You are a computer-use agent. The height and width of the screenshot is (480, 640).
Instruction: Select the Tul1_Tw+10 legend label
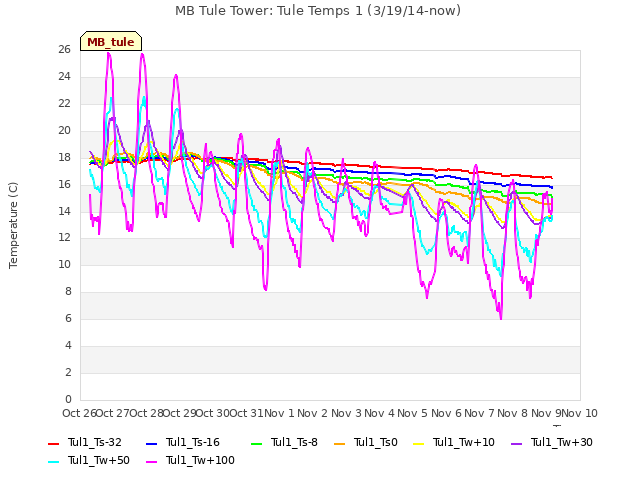[464, 442]
